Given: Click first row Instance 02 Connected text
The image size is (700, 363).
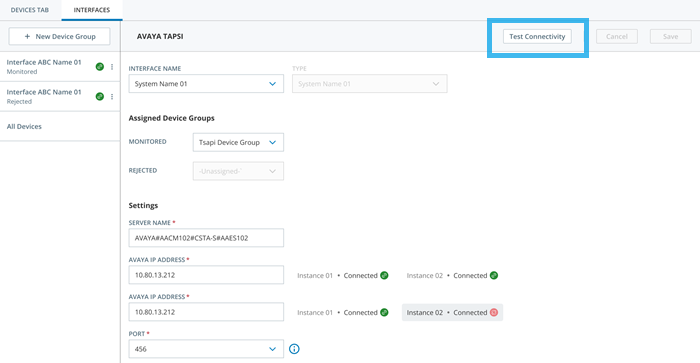Looking at the screenshot, I should (x=447, y=275).
